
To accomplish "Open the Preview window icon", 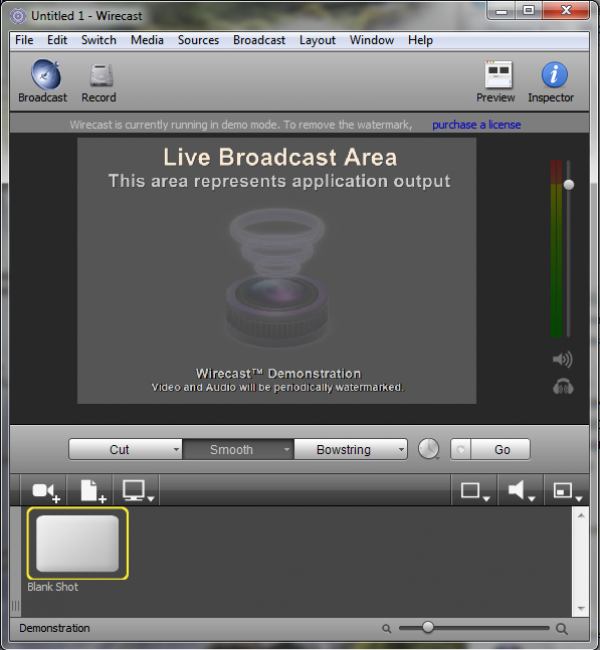I will [x=498, y=75].
